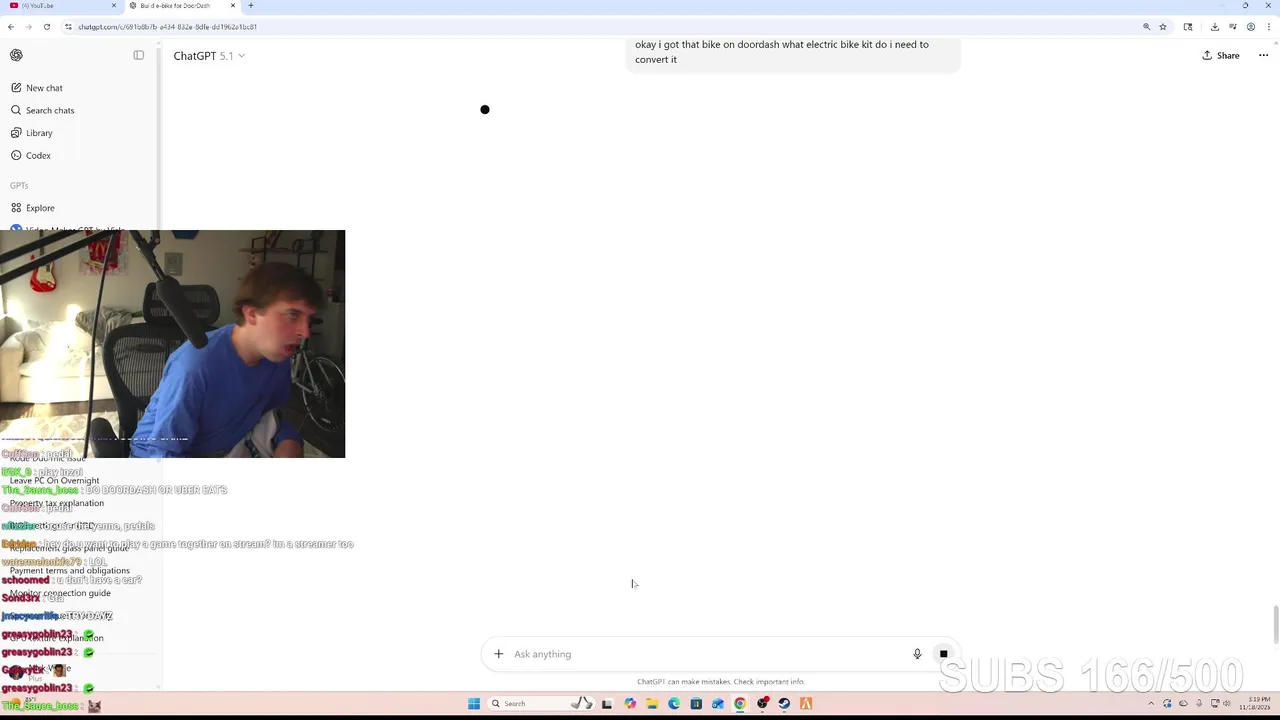Click the site information icon in address bar
The width and height of the screenshot is (1280, 720).
(68, 27)
